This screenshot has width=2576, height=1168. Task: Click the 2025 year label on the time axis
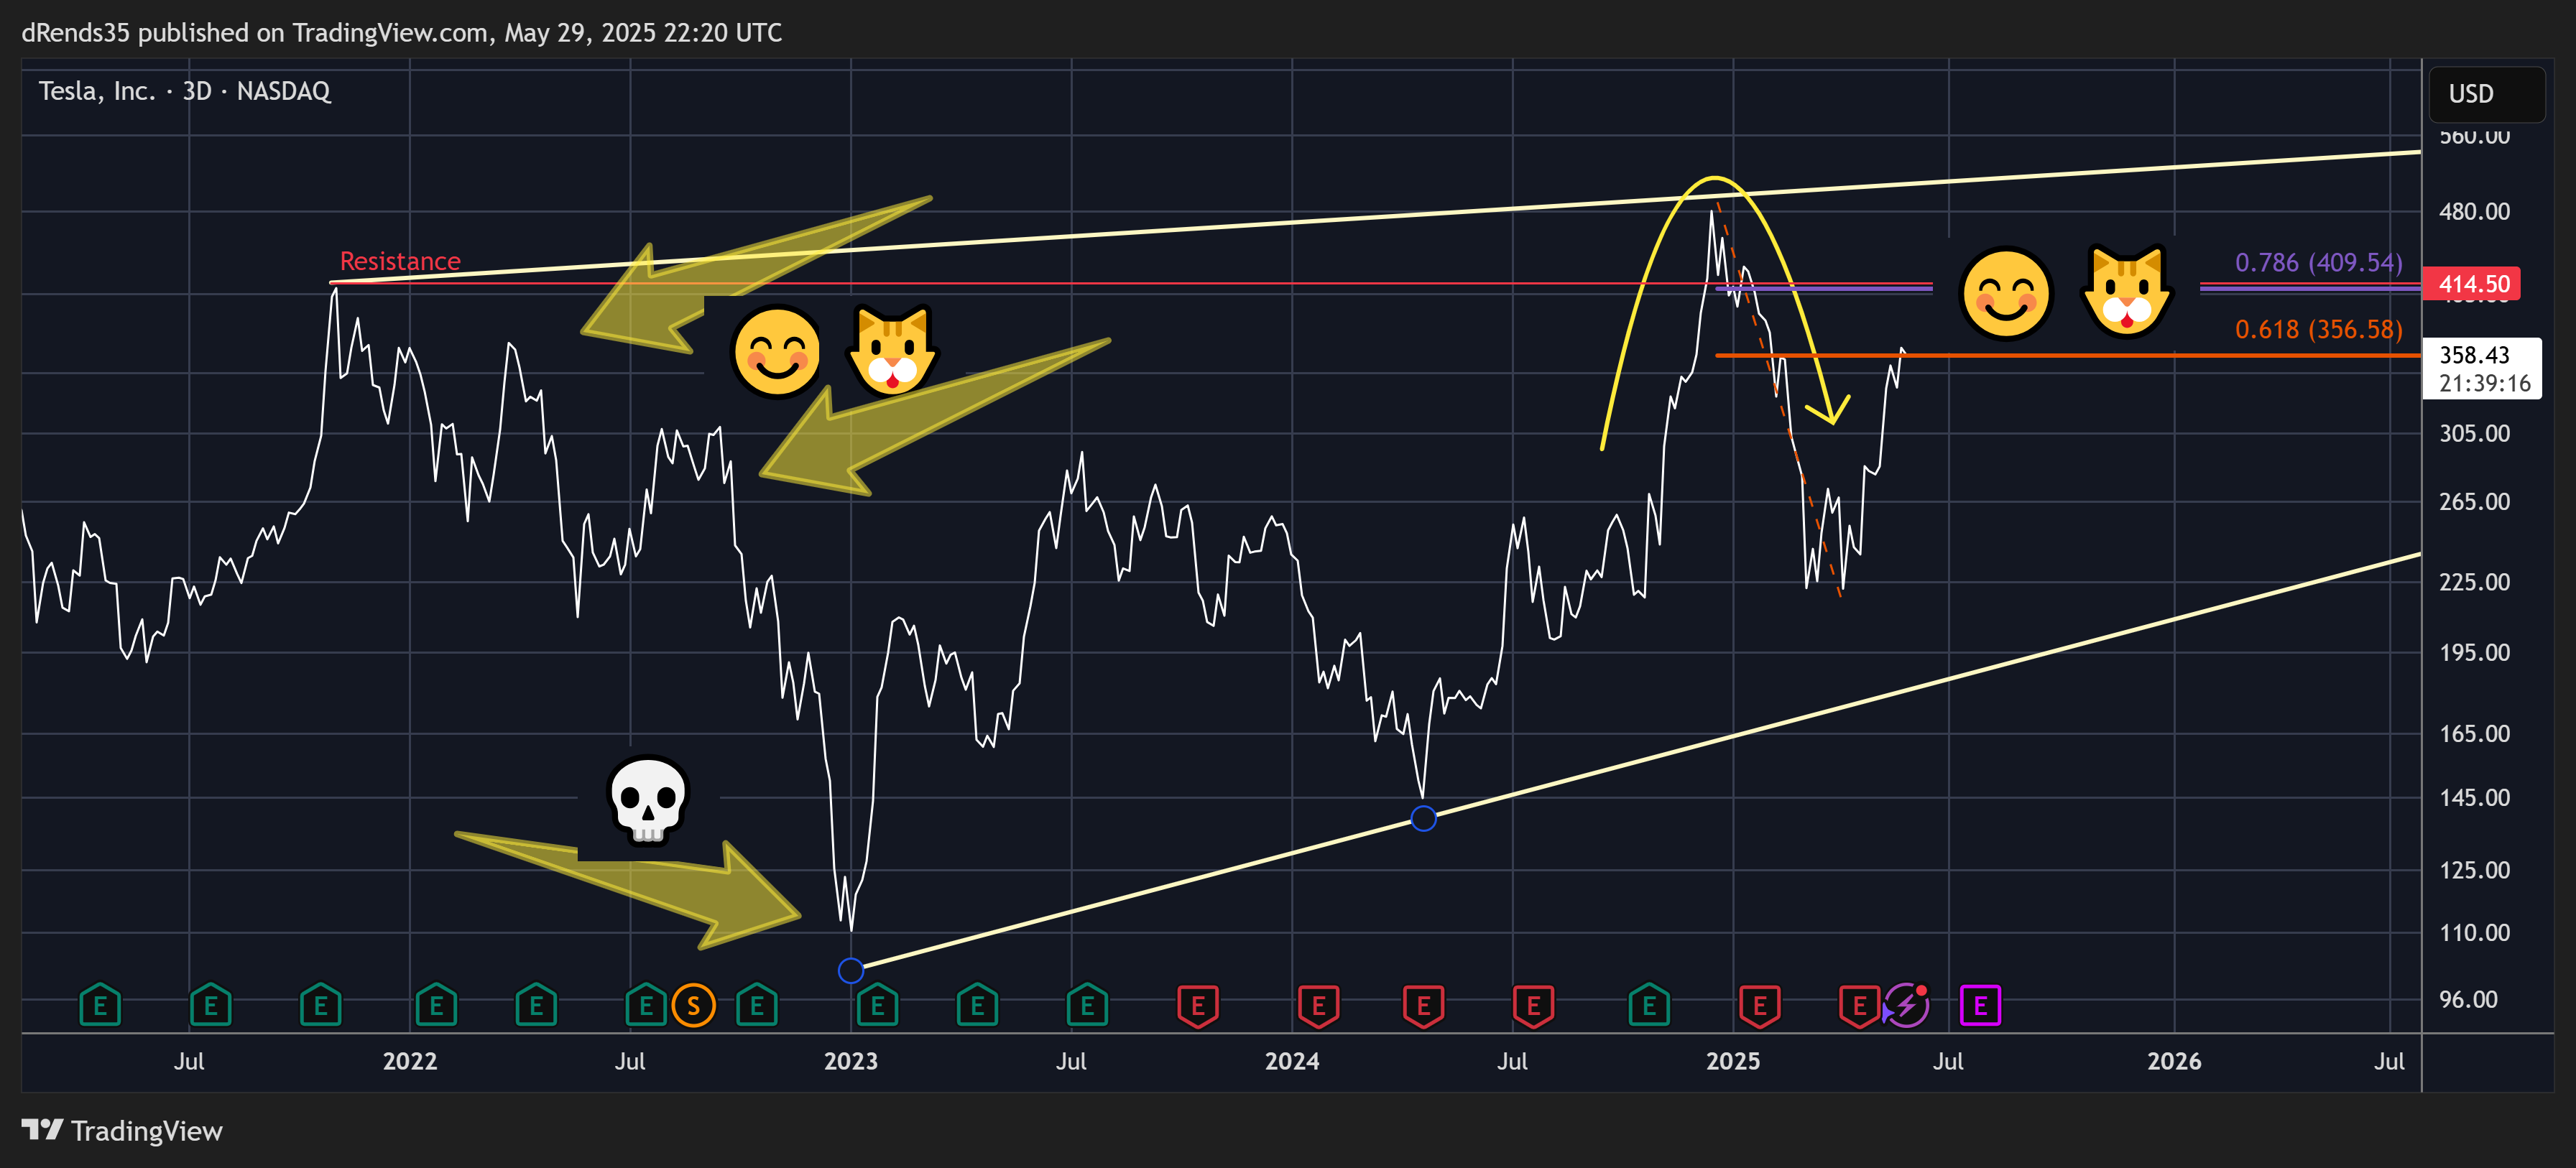tap(1733, 1061)
